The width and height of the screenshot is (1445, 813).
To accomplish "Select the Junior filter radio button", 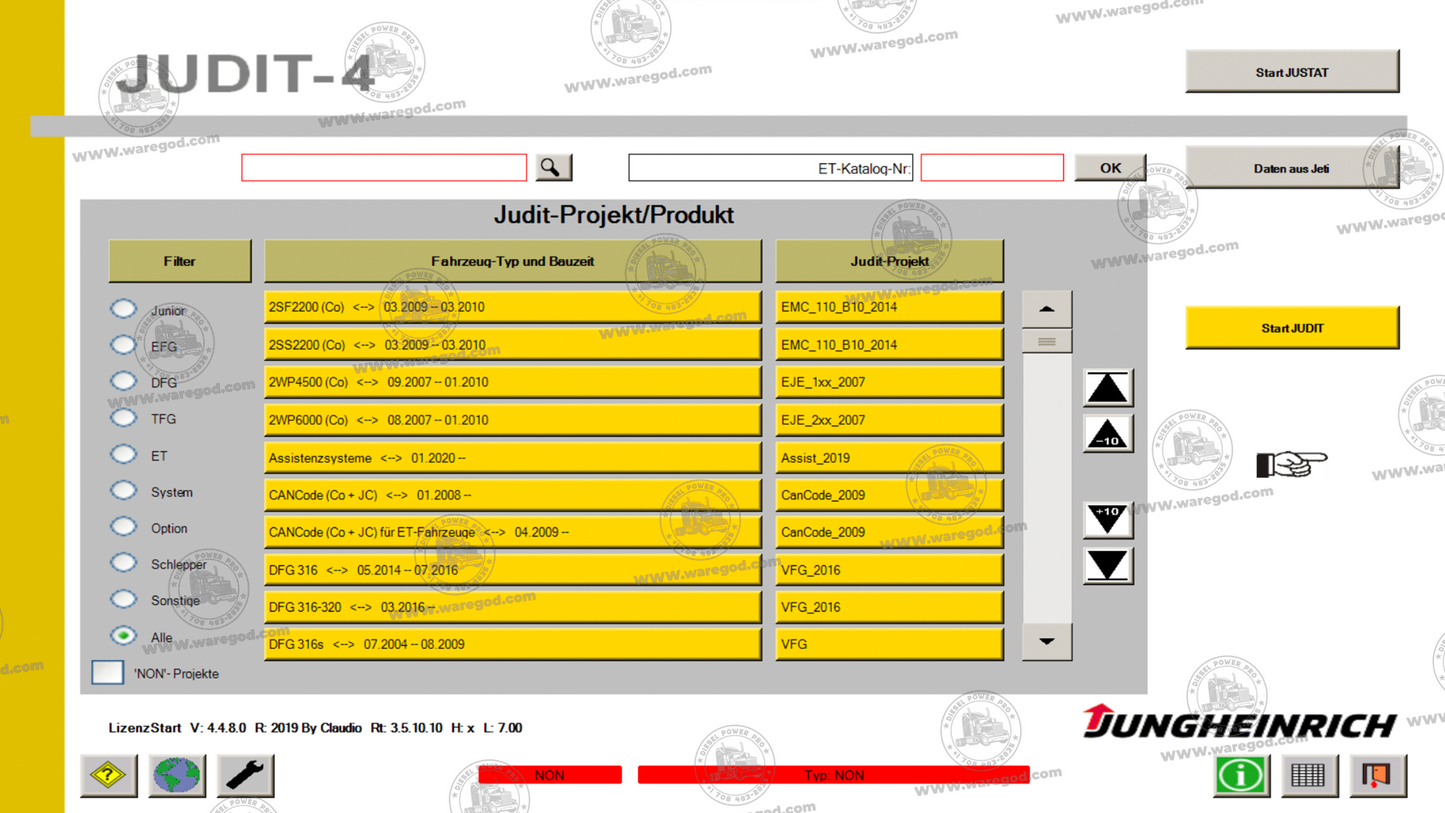I will tap(123, 309).
